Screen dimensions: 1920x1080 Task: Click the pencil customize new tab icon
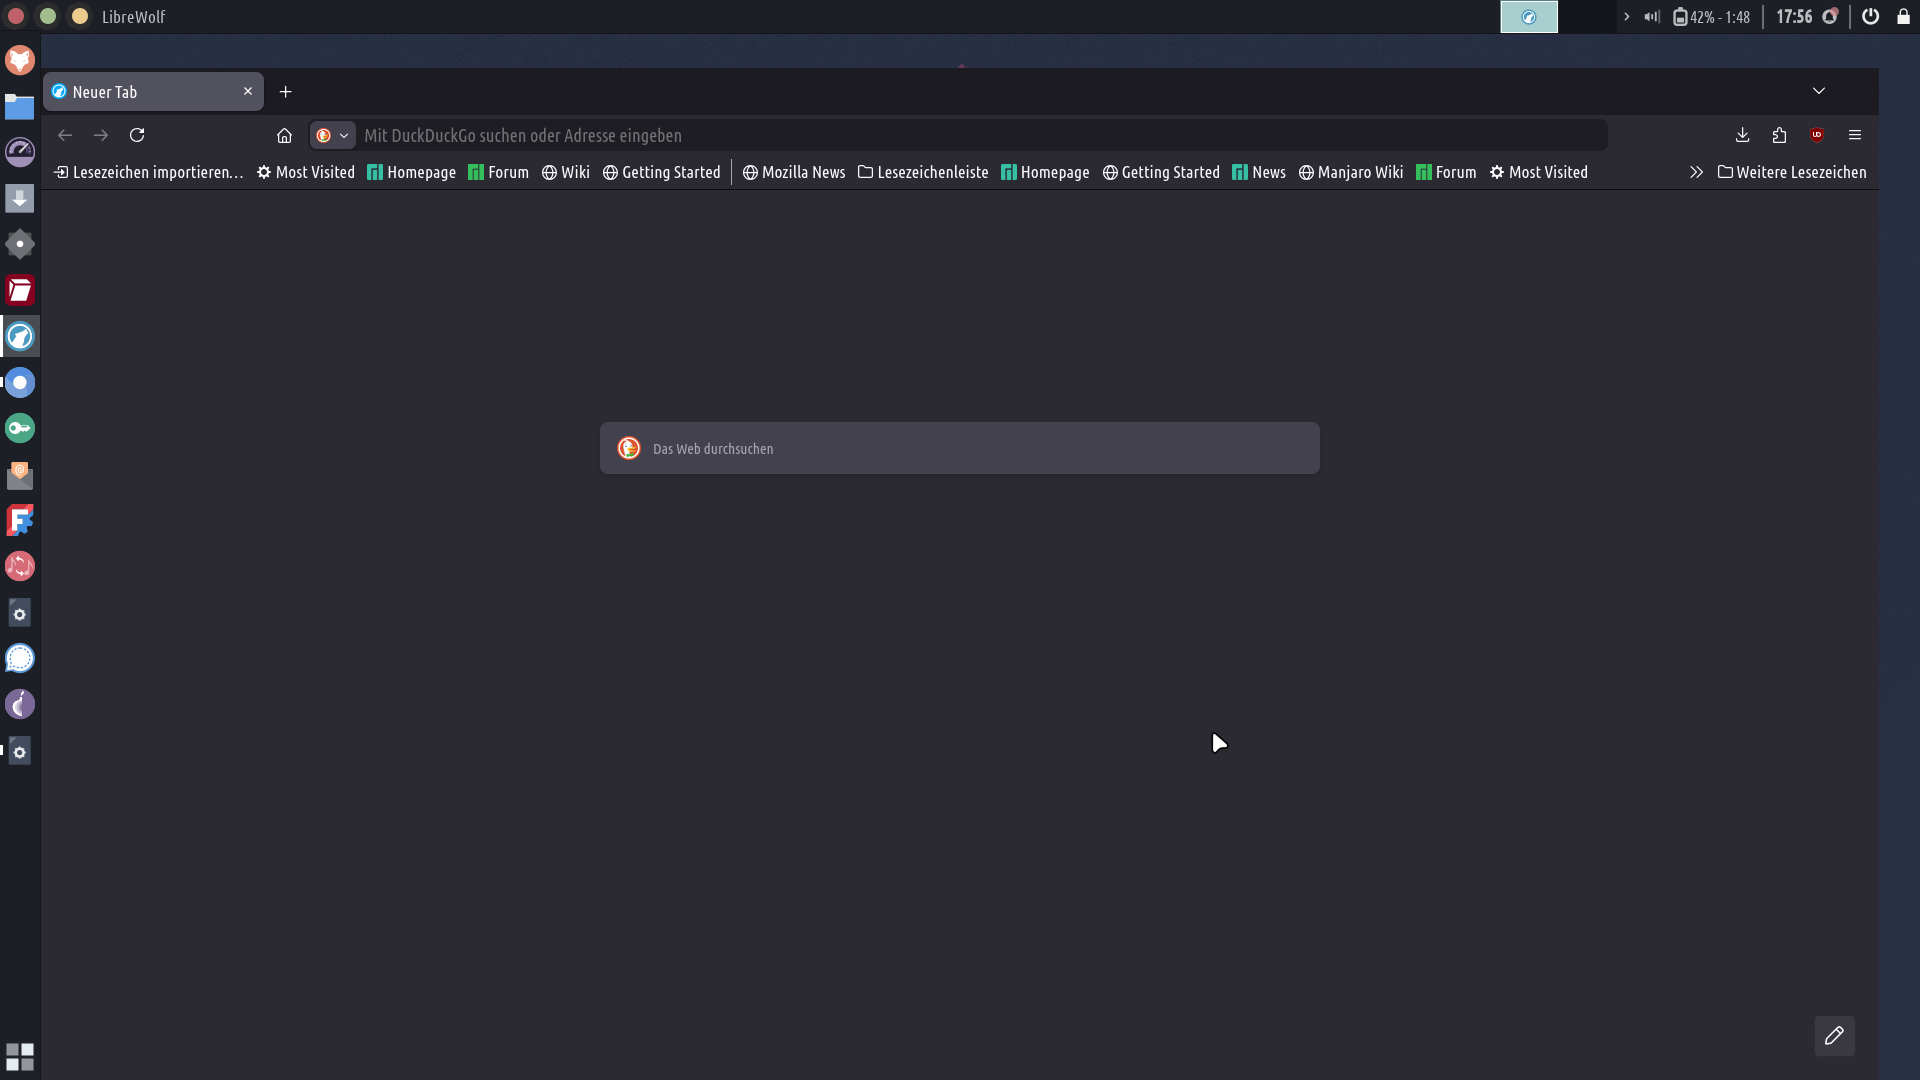click(1834, 1036)
